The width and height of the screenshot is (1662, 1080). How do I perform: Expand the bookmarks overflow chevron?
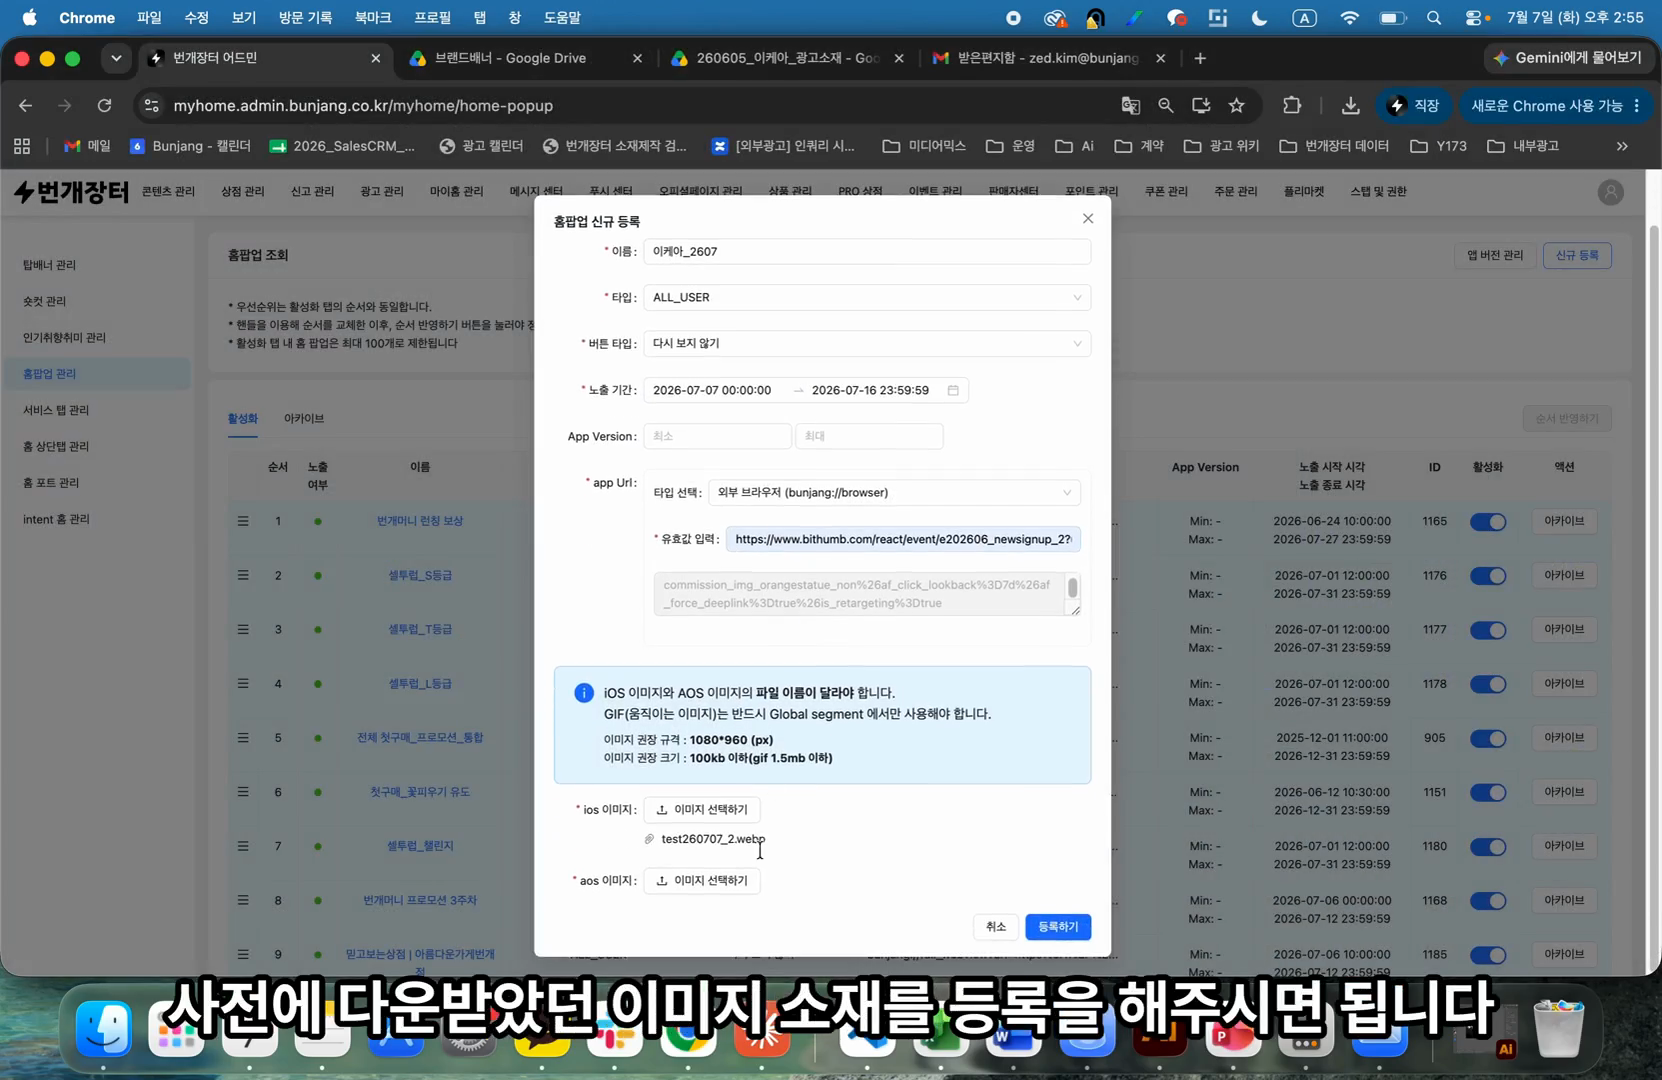pos(1622,146)
